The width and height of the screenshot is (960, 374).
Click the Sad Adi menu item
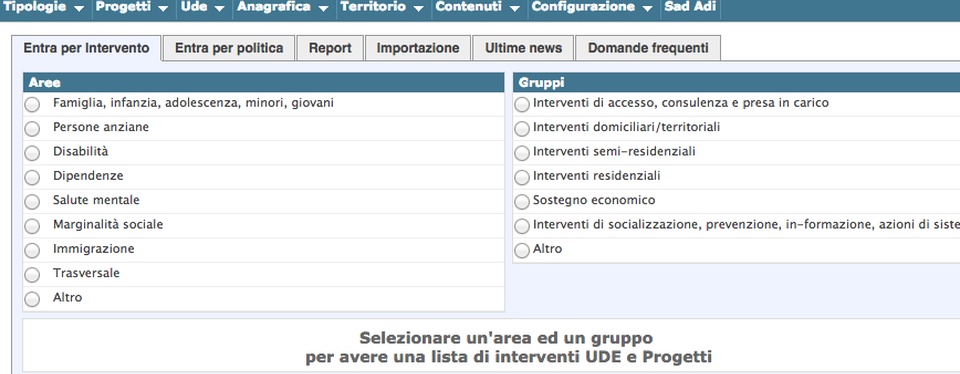pos(689,8)
